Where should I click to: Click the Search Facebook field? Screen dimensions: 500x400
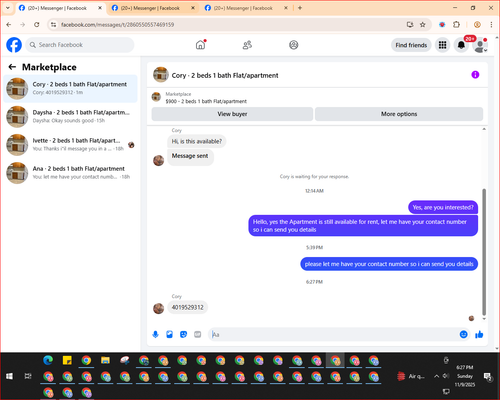click(80, 45)
